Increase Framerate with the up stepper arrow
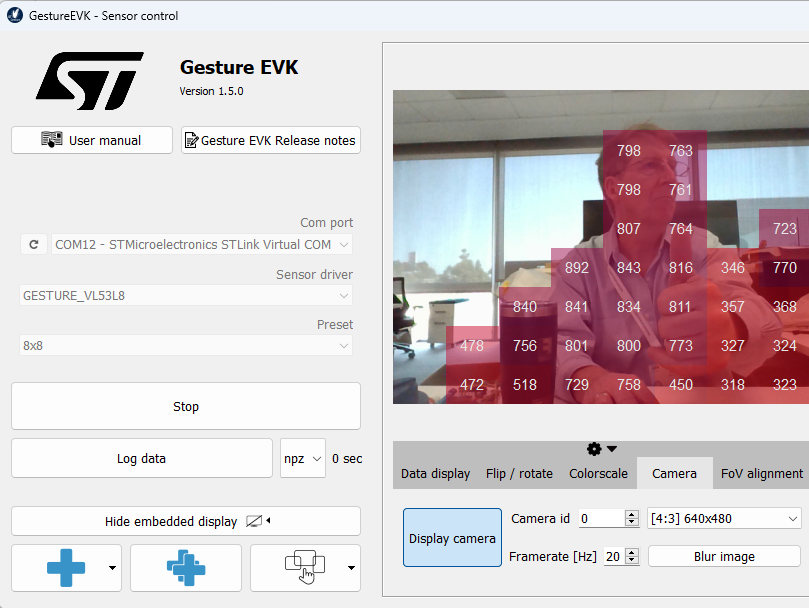 click(630, 551)
